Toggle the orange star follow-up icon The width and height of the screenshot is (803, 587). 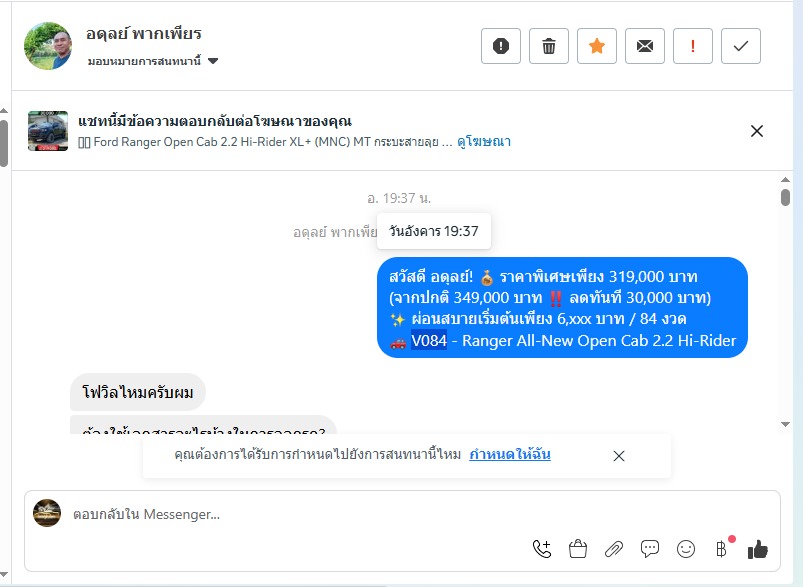coord(597,46)
